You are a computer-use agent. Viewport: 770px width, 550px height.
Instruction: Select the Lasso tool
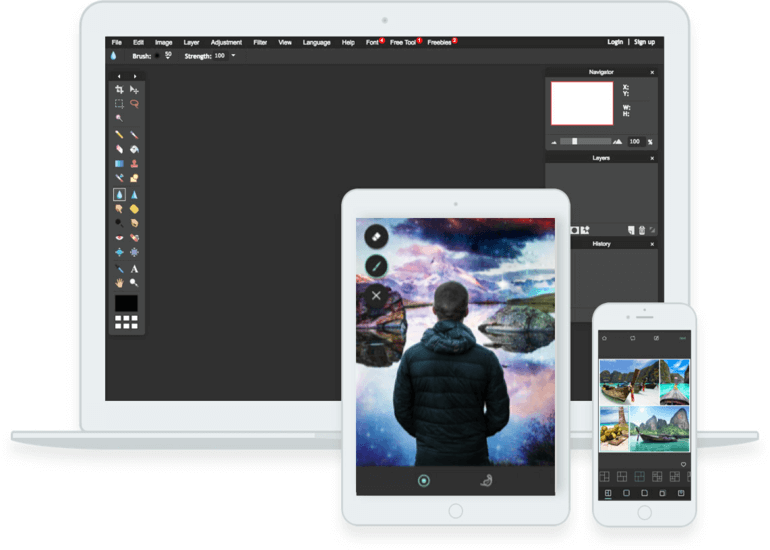click(x=134, y=104)
